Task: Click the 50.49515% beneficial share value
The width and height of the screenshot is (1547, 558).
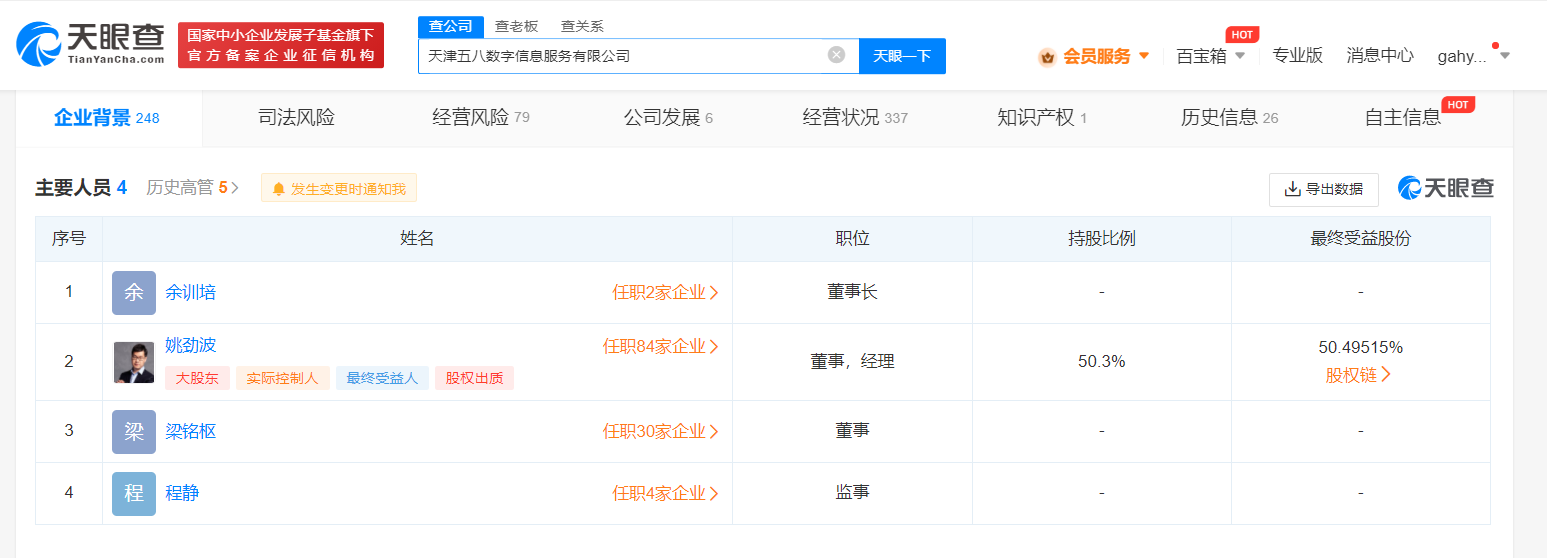Action: 1360,348
